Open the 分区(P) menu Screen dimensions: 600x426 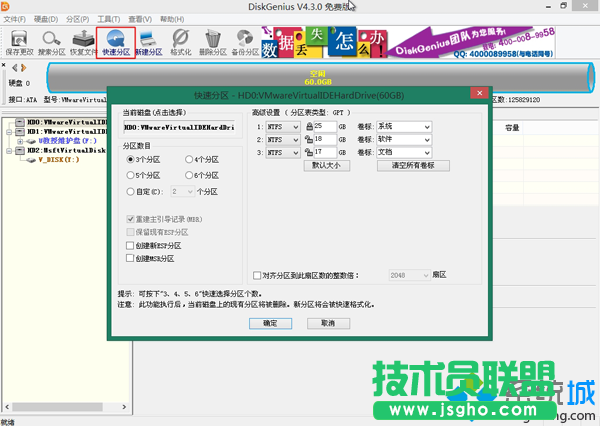tap(78, 19)
